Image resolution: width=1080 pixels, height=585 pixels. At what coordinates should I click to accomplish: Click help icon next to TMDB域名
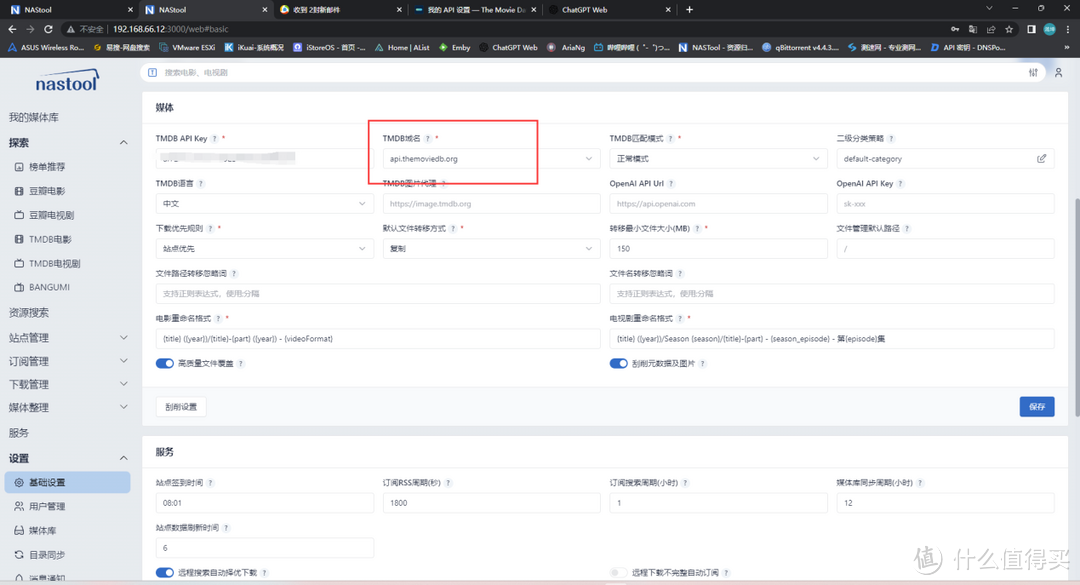point(428,138)
